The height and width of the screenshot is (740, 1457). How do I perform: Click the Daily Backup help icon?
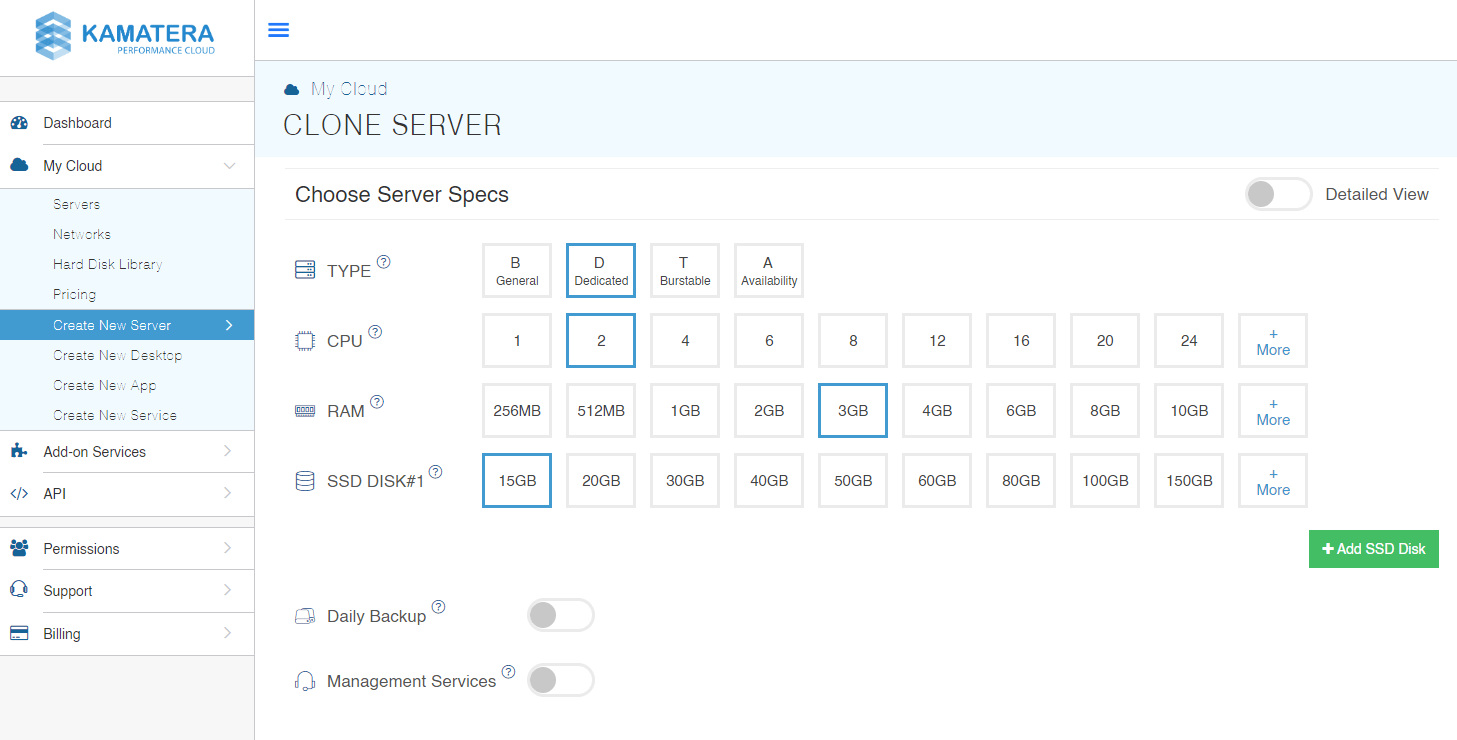(x=438, y=607)
